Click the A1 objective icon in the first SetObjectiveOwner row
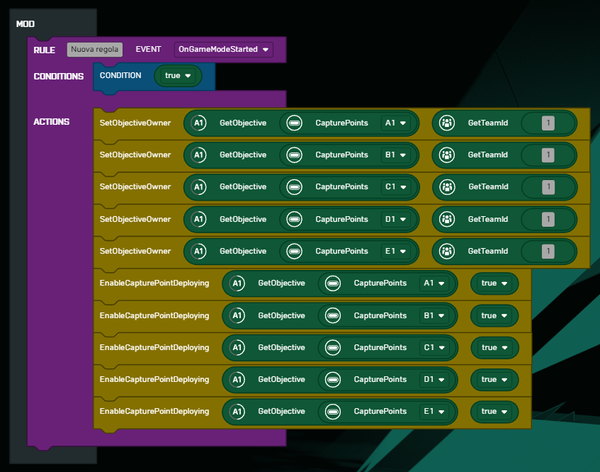The height and width of the screenshot is (472, 600). pyautogui.click(x=199, y=123)
